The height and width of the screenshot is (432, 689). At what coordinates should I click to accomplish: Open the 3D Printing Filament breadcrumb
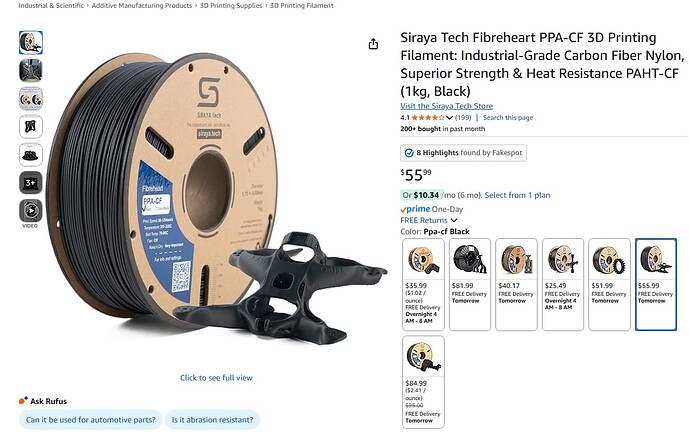click(x=301, y=6)
